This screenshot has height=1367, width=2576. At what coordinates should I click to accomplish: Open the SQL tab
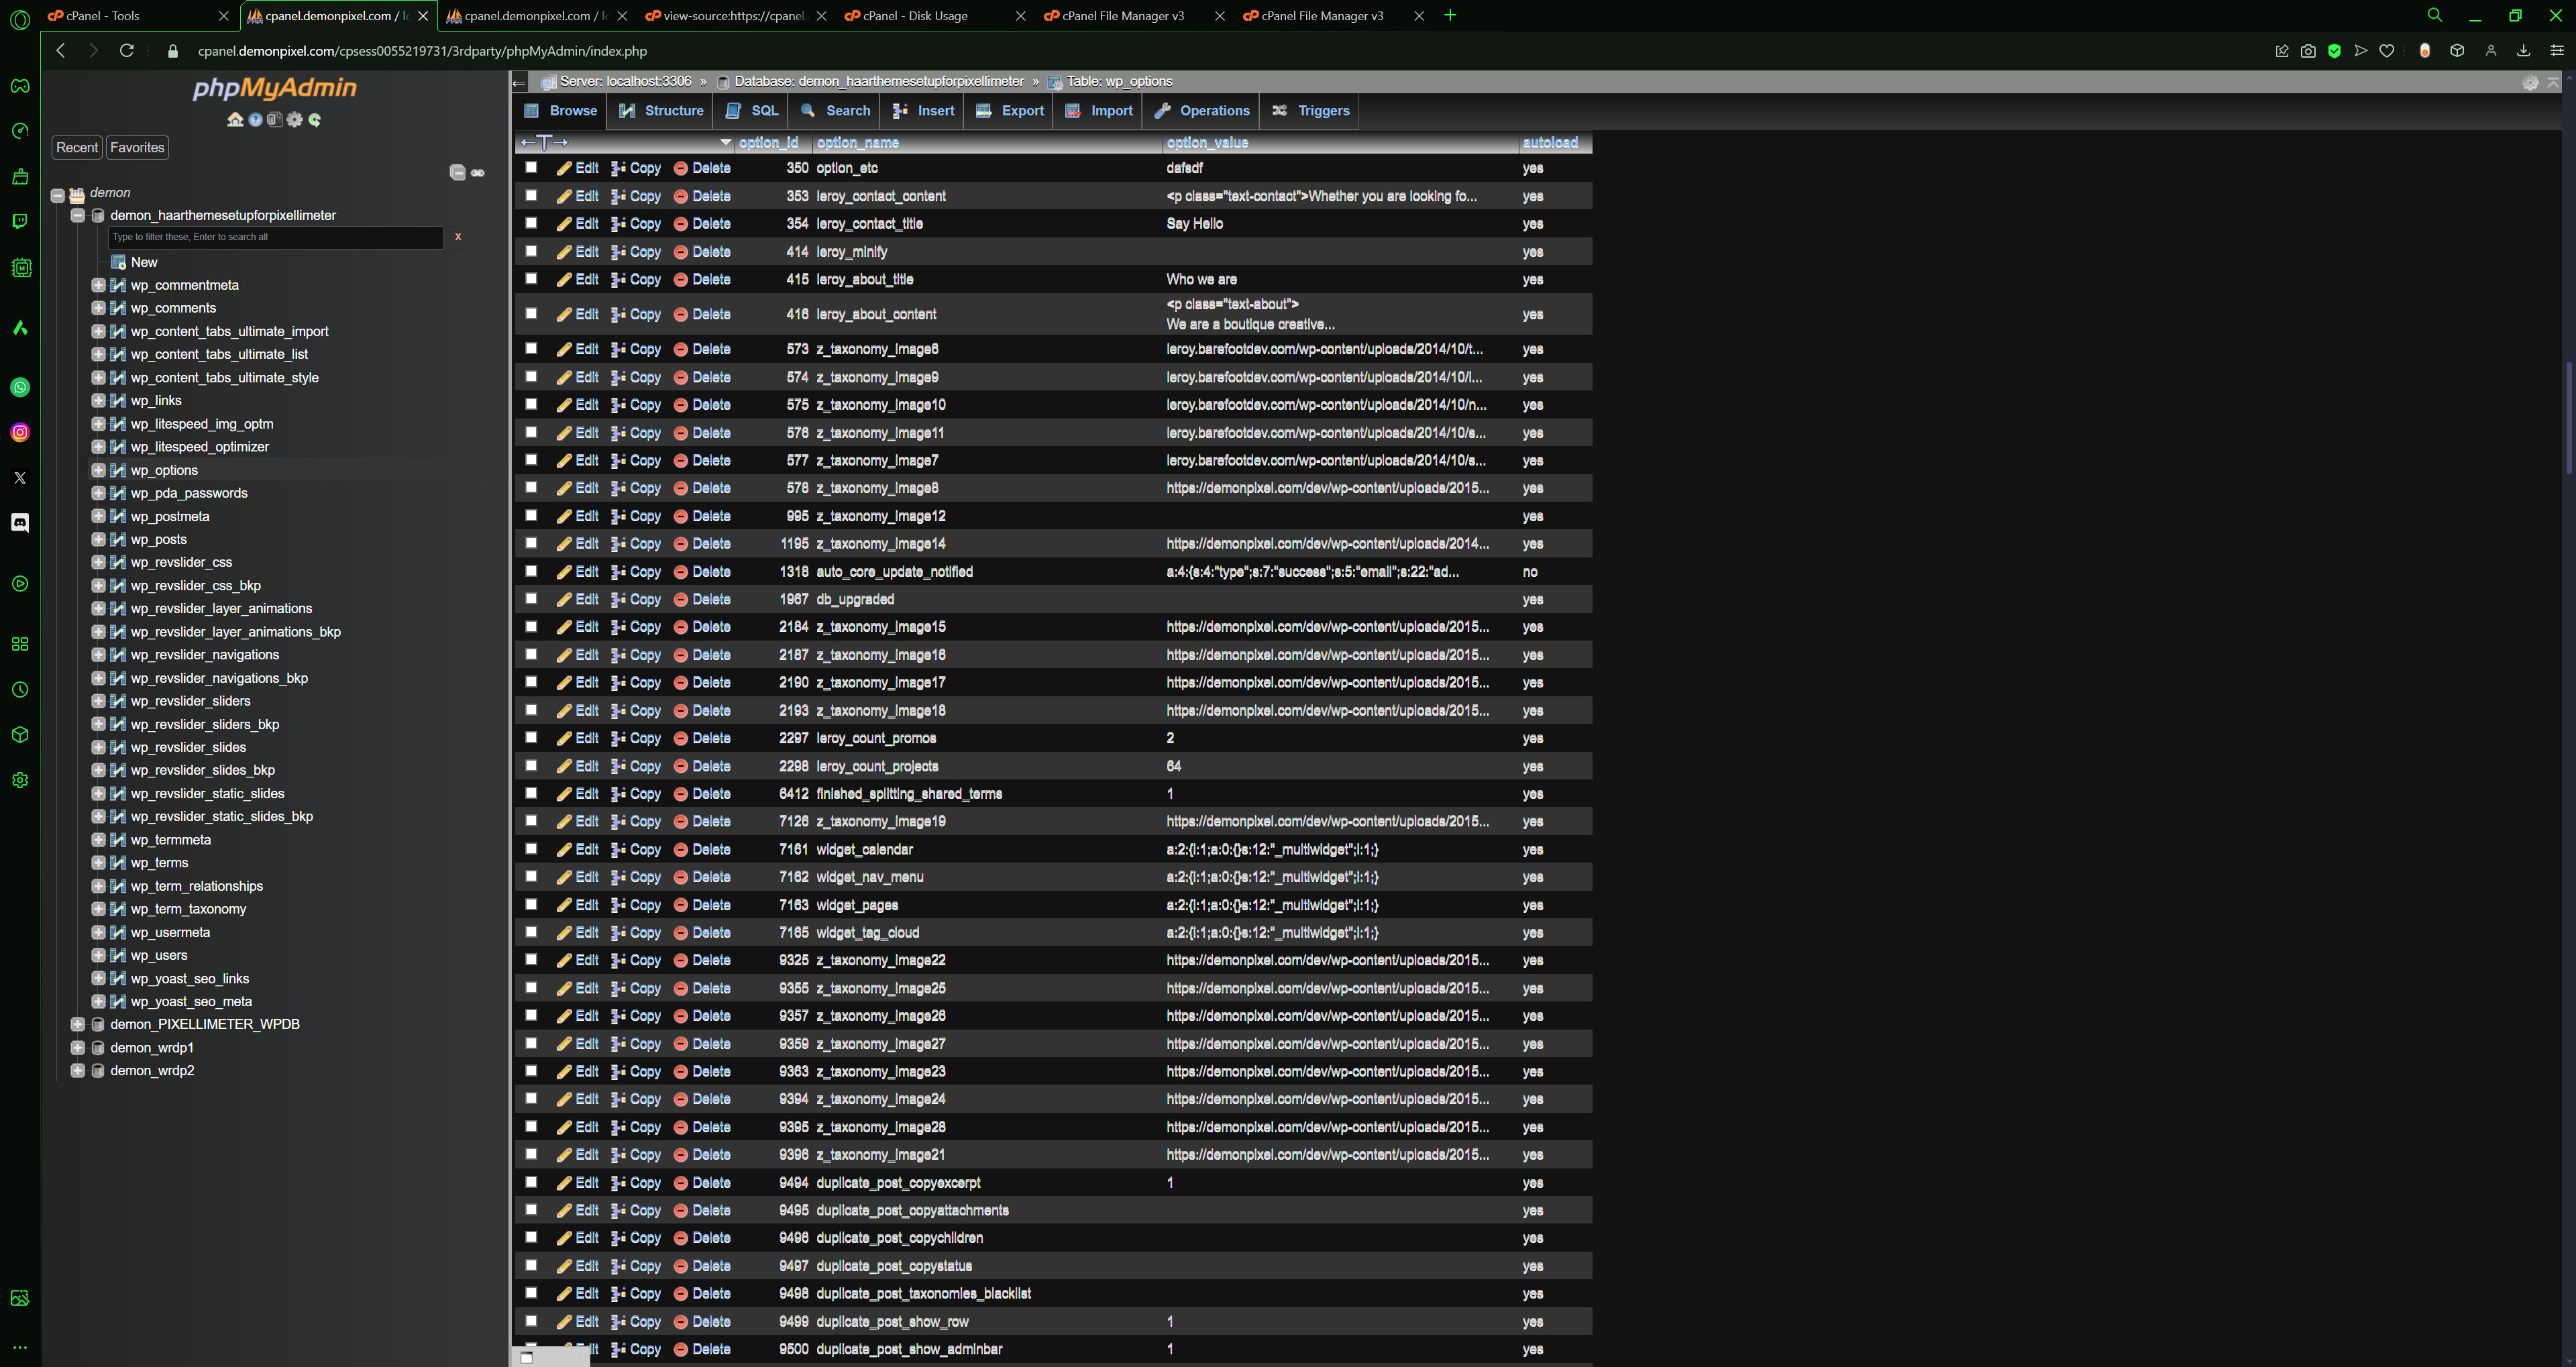pyautogui.click(x=752, y=111)
